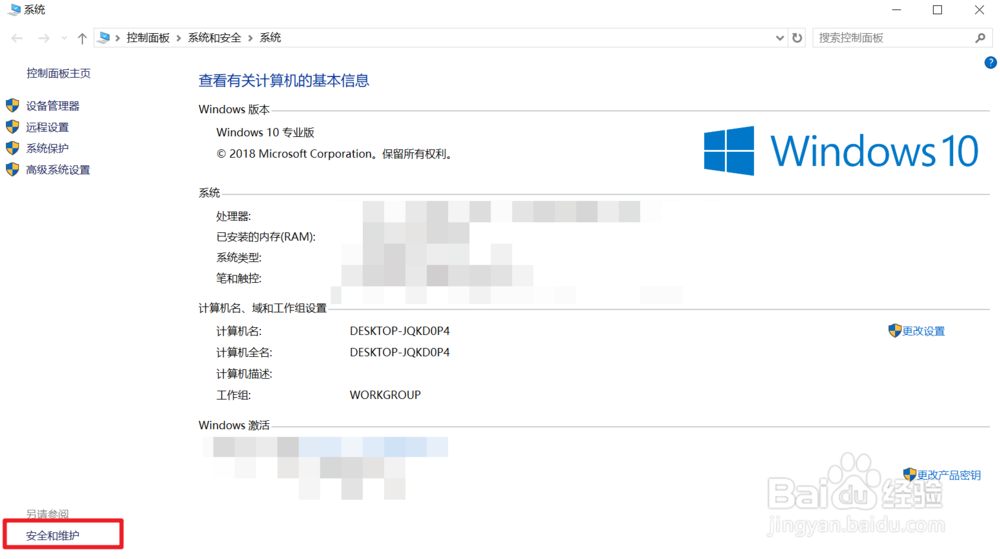
Task: Click the shield icon beside 设备管理器
Action: tap(12, 105)
